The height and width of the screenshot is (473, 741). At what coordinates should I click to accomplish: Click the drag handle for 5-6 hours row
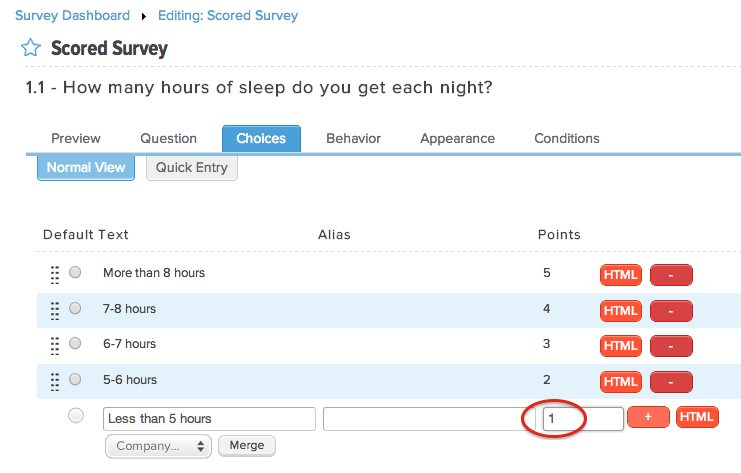click(55, 382)
